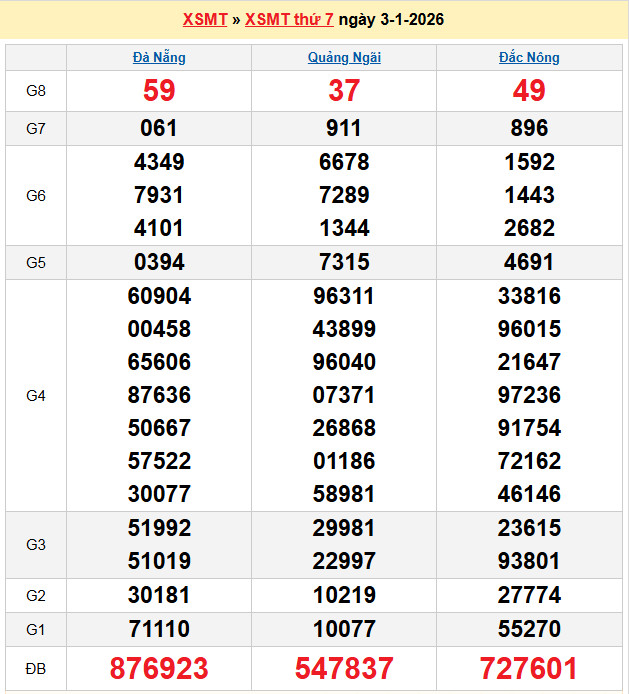Select the special prize number 727601

pos(529,668)
